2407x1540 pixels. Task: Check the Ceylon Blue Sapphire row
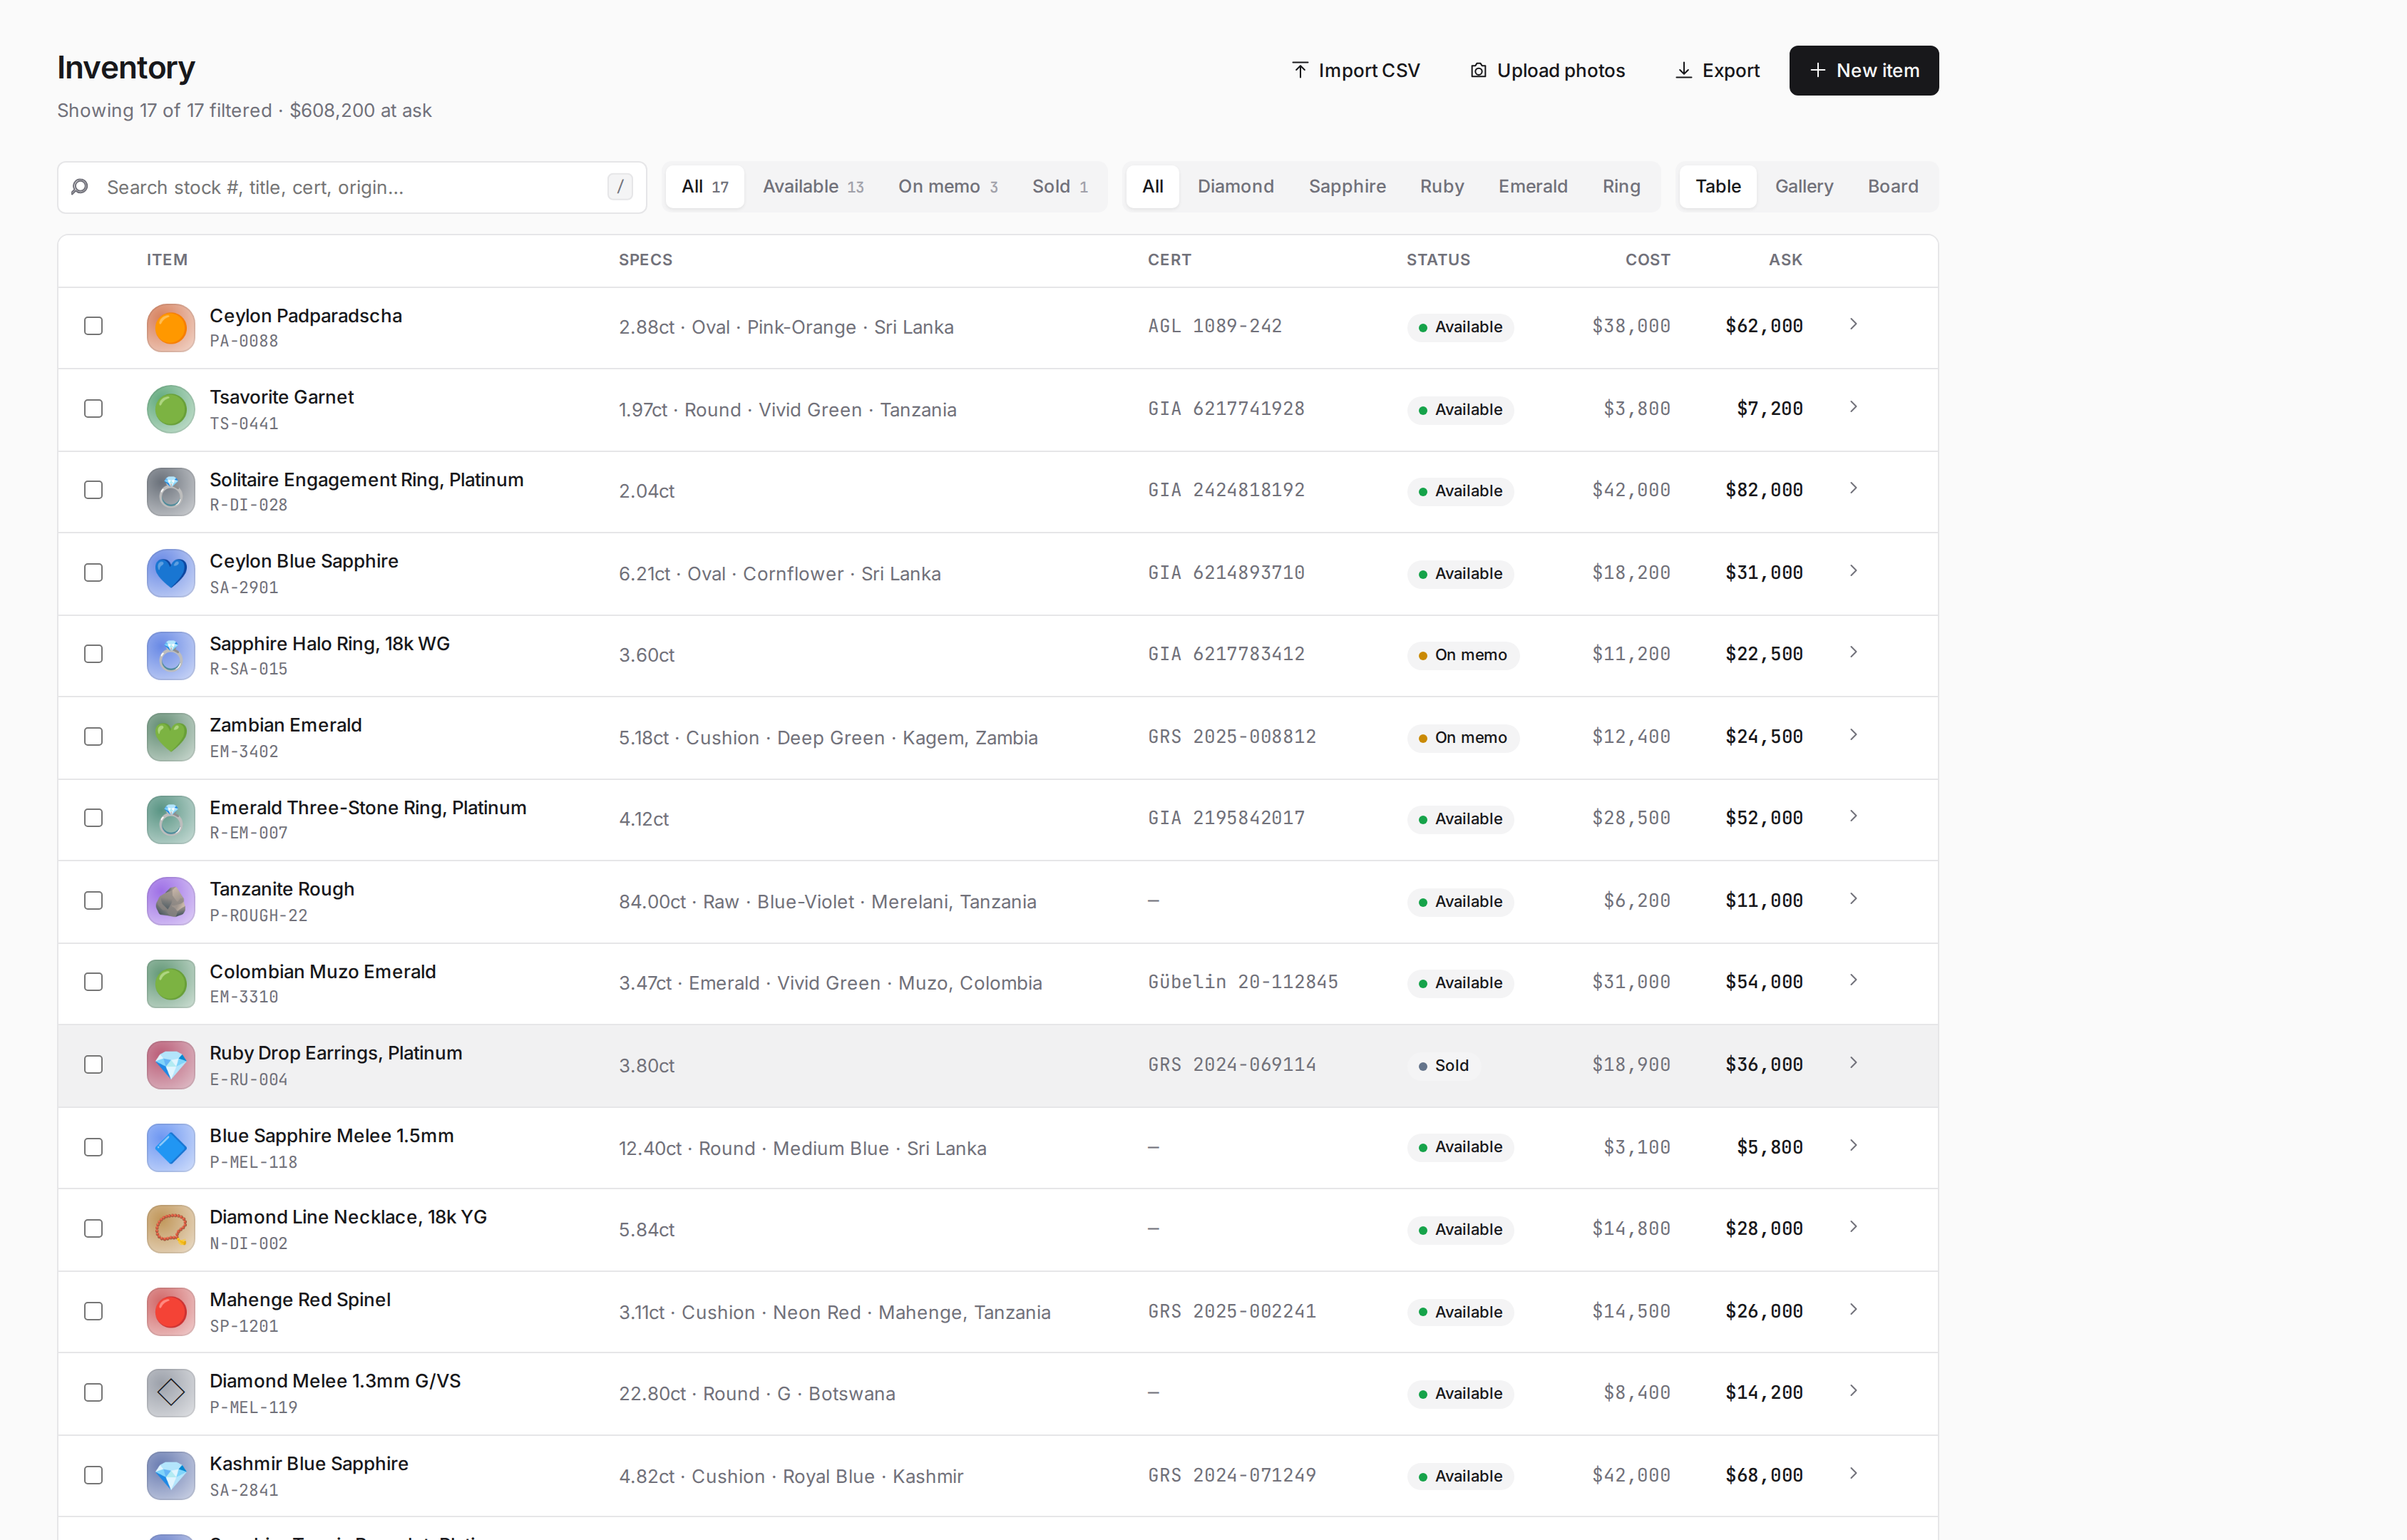(x=93, y=572)
